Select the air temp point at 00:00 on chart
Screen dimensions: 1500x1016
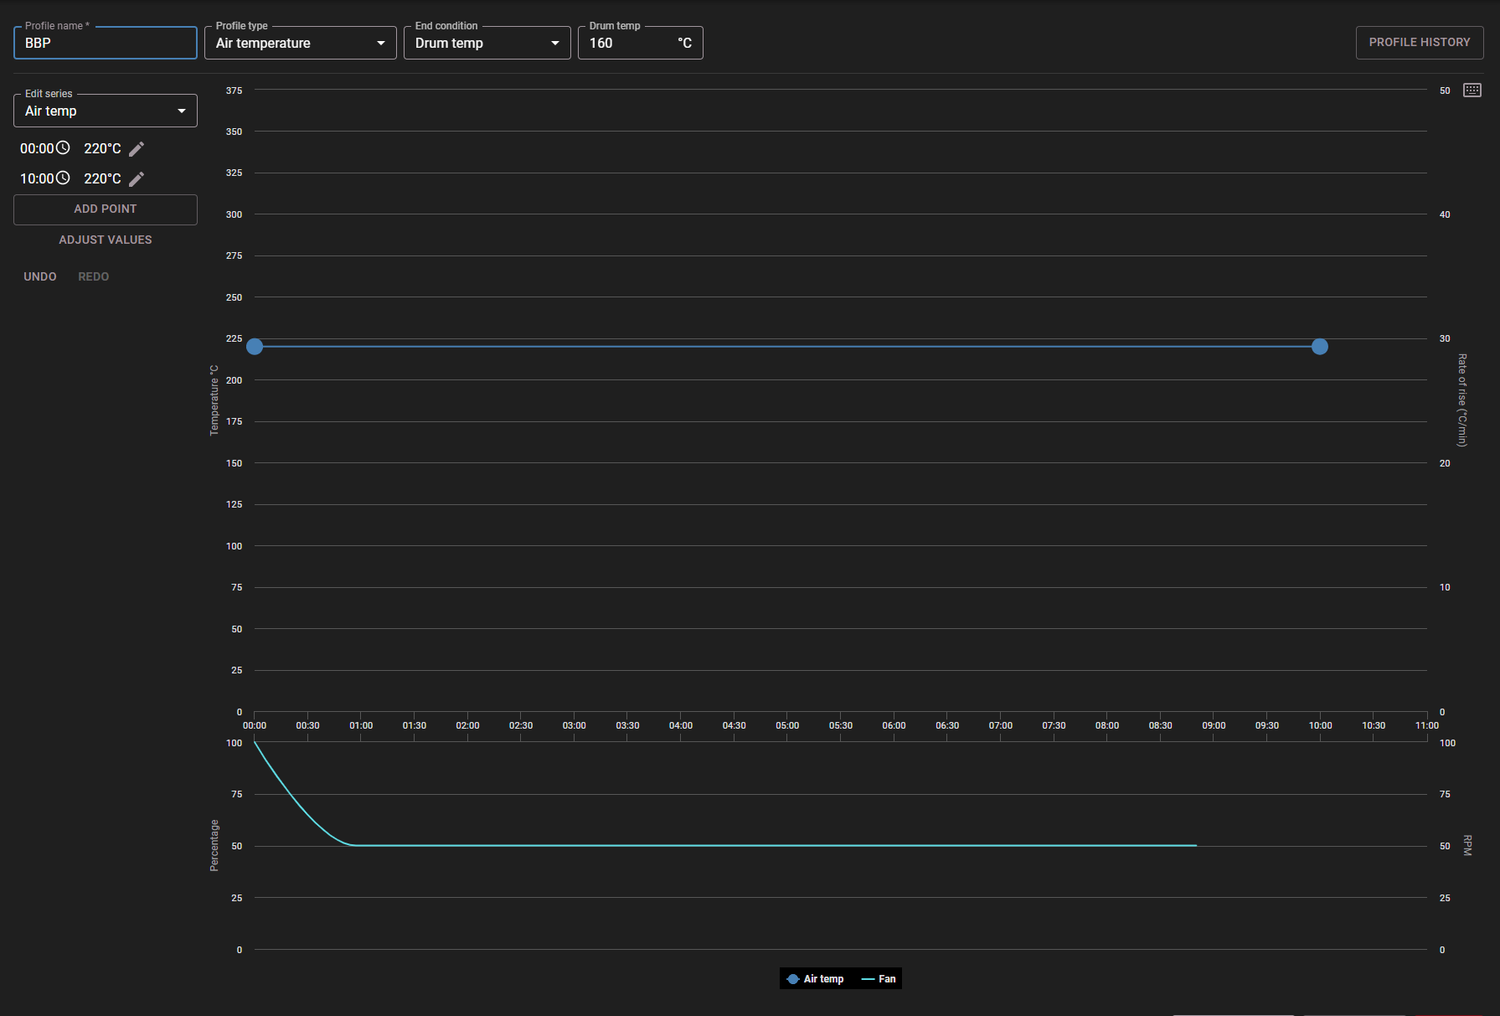255,346
